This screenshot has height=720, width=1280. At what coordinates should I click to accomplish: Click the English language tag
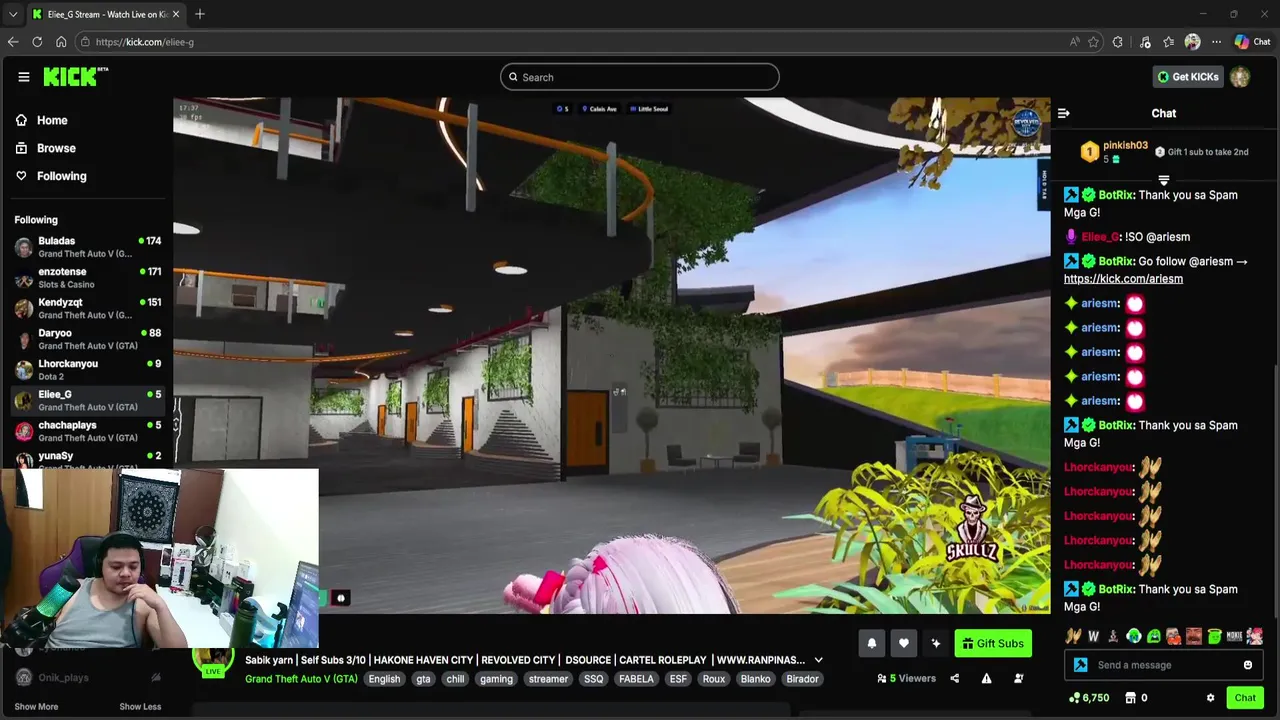pyautogui.click(x=384, y=679)
